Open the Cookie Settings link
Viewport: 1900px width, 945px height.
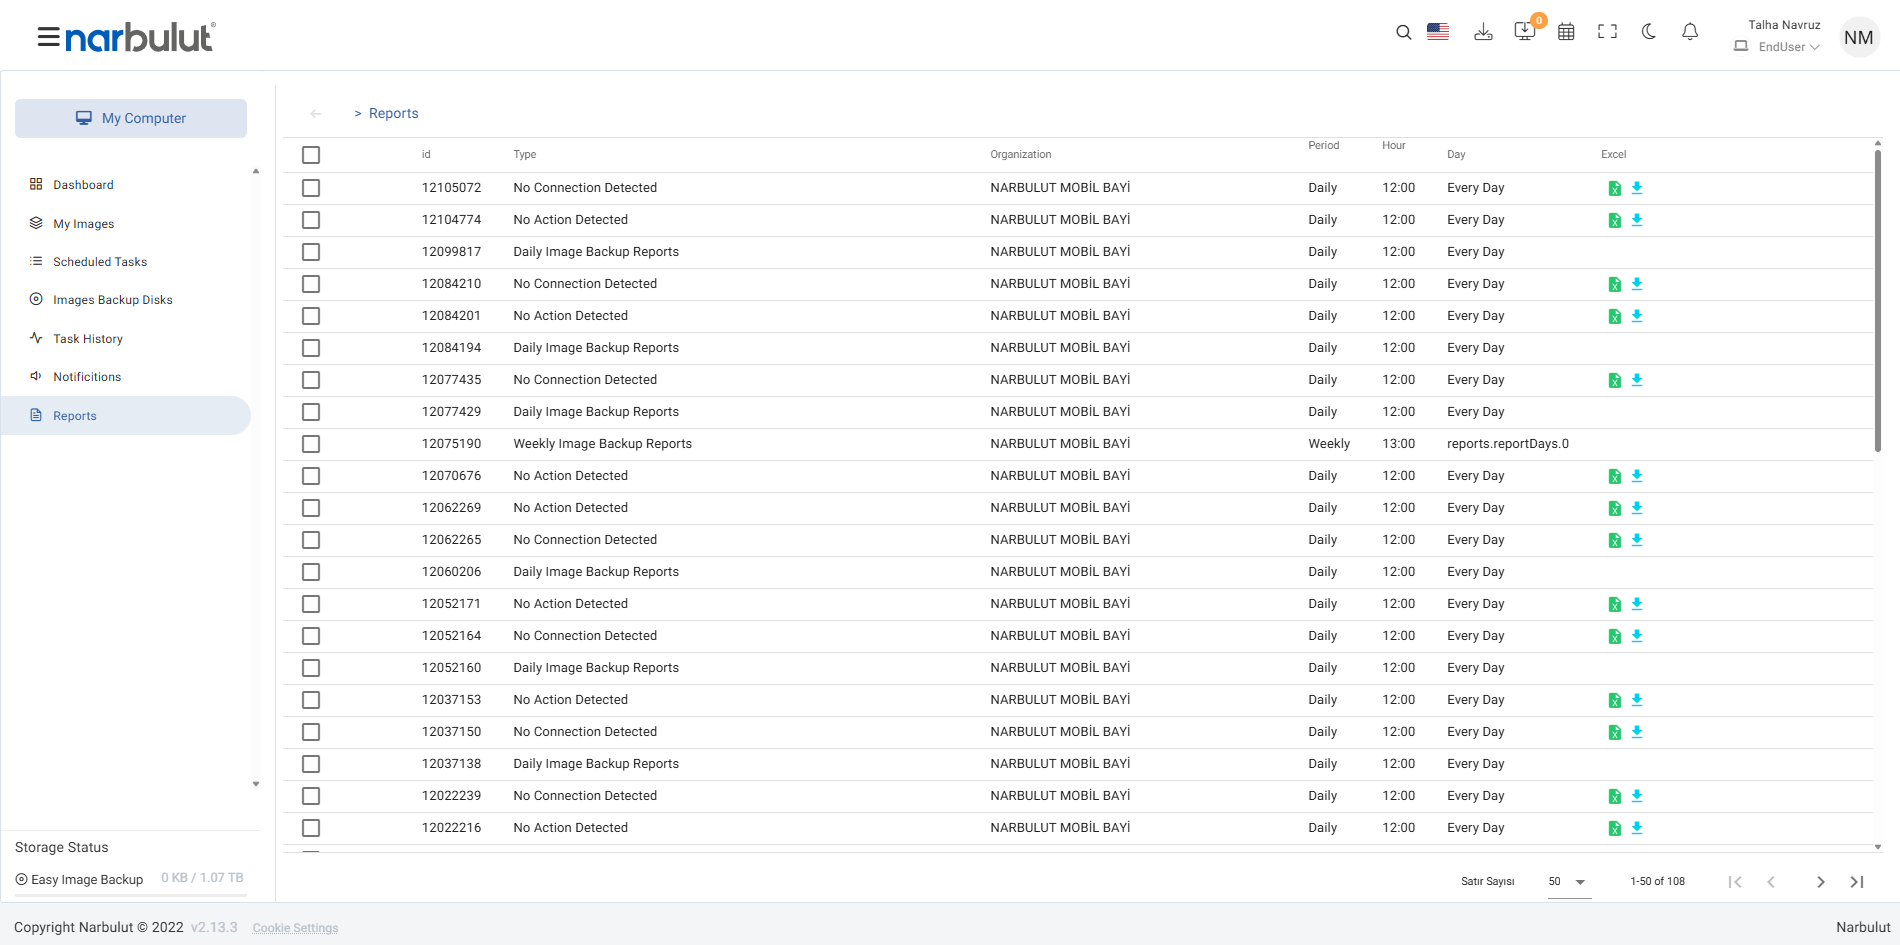point(295,928)
